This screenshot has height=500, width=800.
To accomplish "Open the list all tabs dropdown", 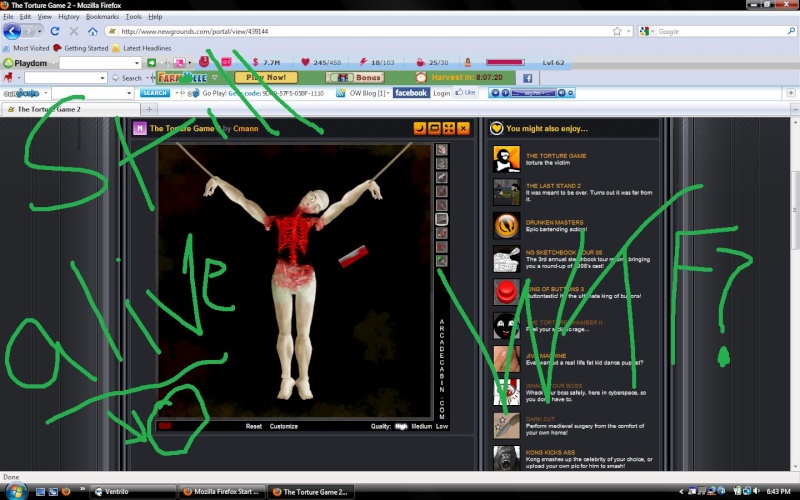I will (x=795, y=109).
